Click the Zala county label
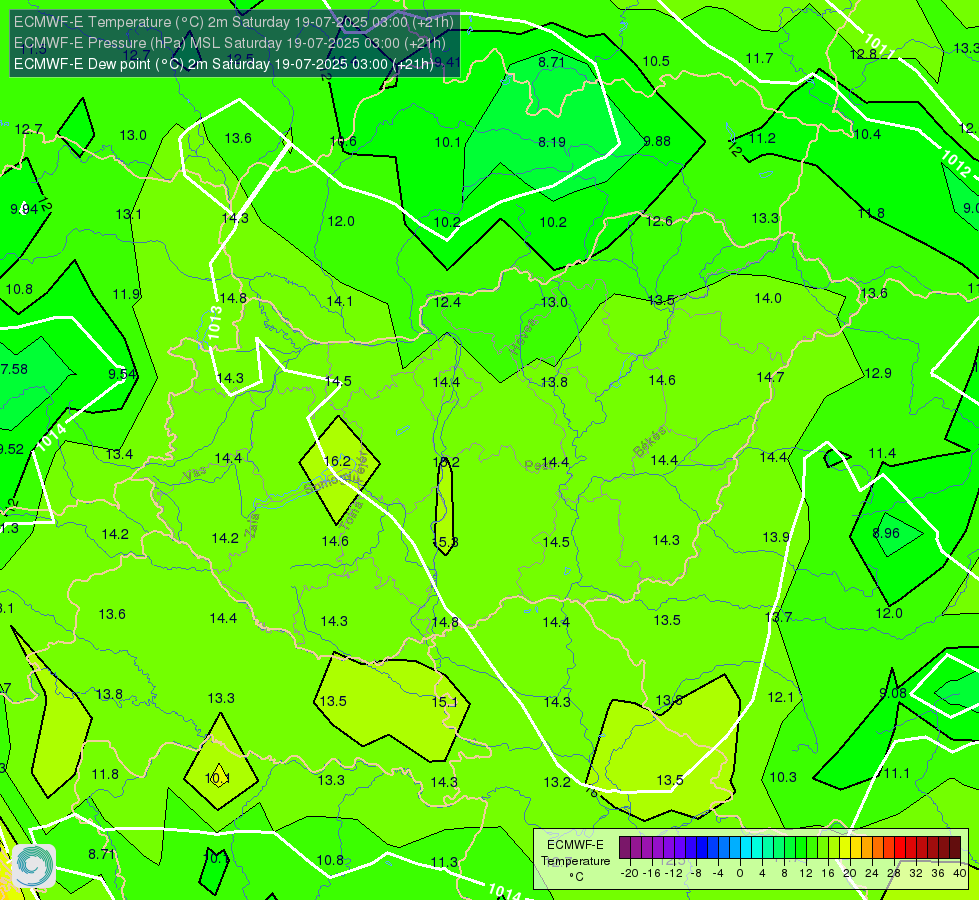Screen dimensions: 979x900 [x=252, y=525]
